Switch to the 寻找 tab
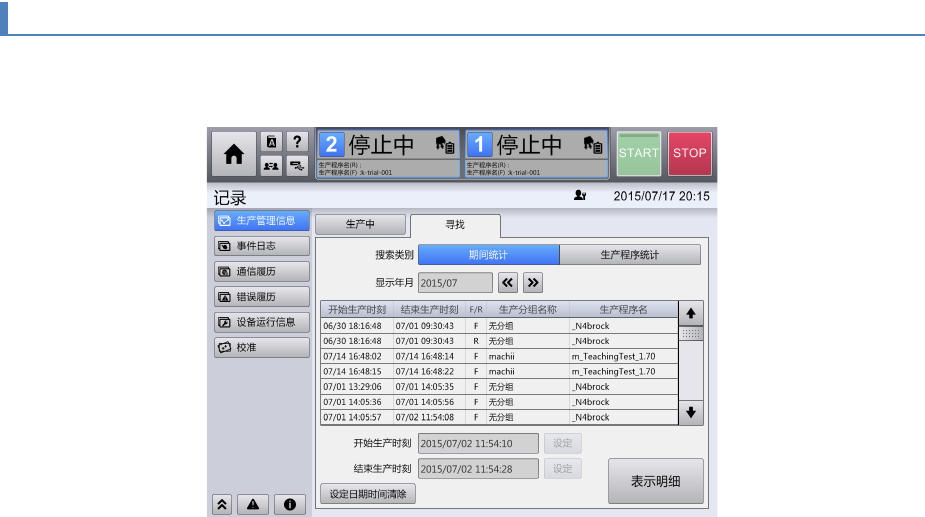 click(455, 225)
